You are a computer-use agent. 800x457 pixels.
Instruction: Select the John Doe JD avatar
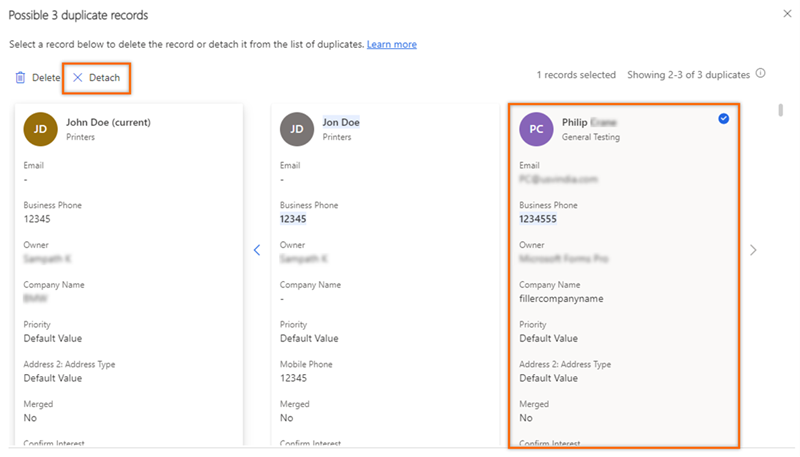[x=40, y=129]
